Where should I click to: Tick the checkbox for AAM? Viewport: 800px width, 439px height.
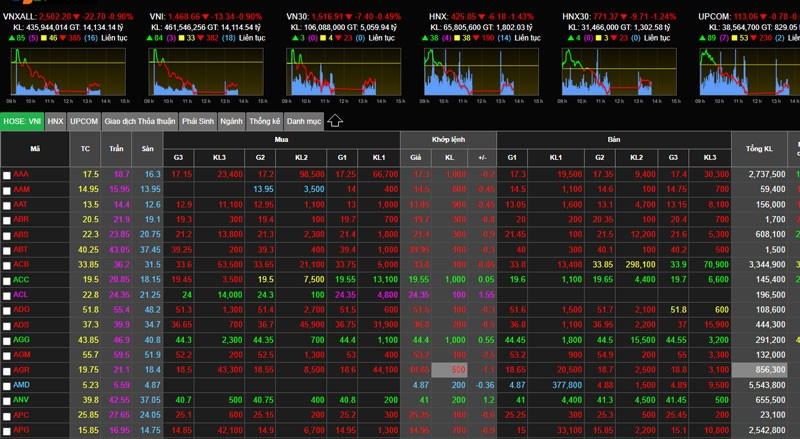pos(7,190)
